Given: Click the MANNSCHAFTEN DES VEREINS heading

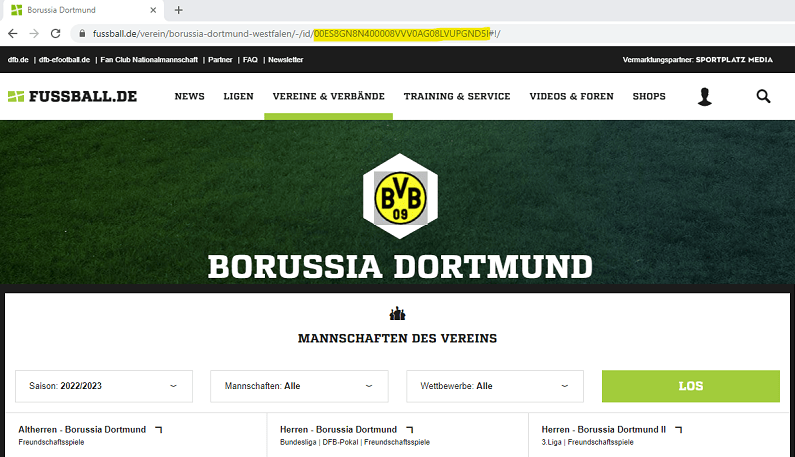Looking at the screenshot, I should [398, 338].
